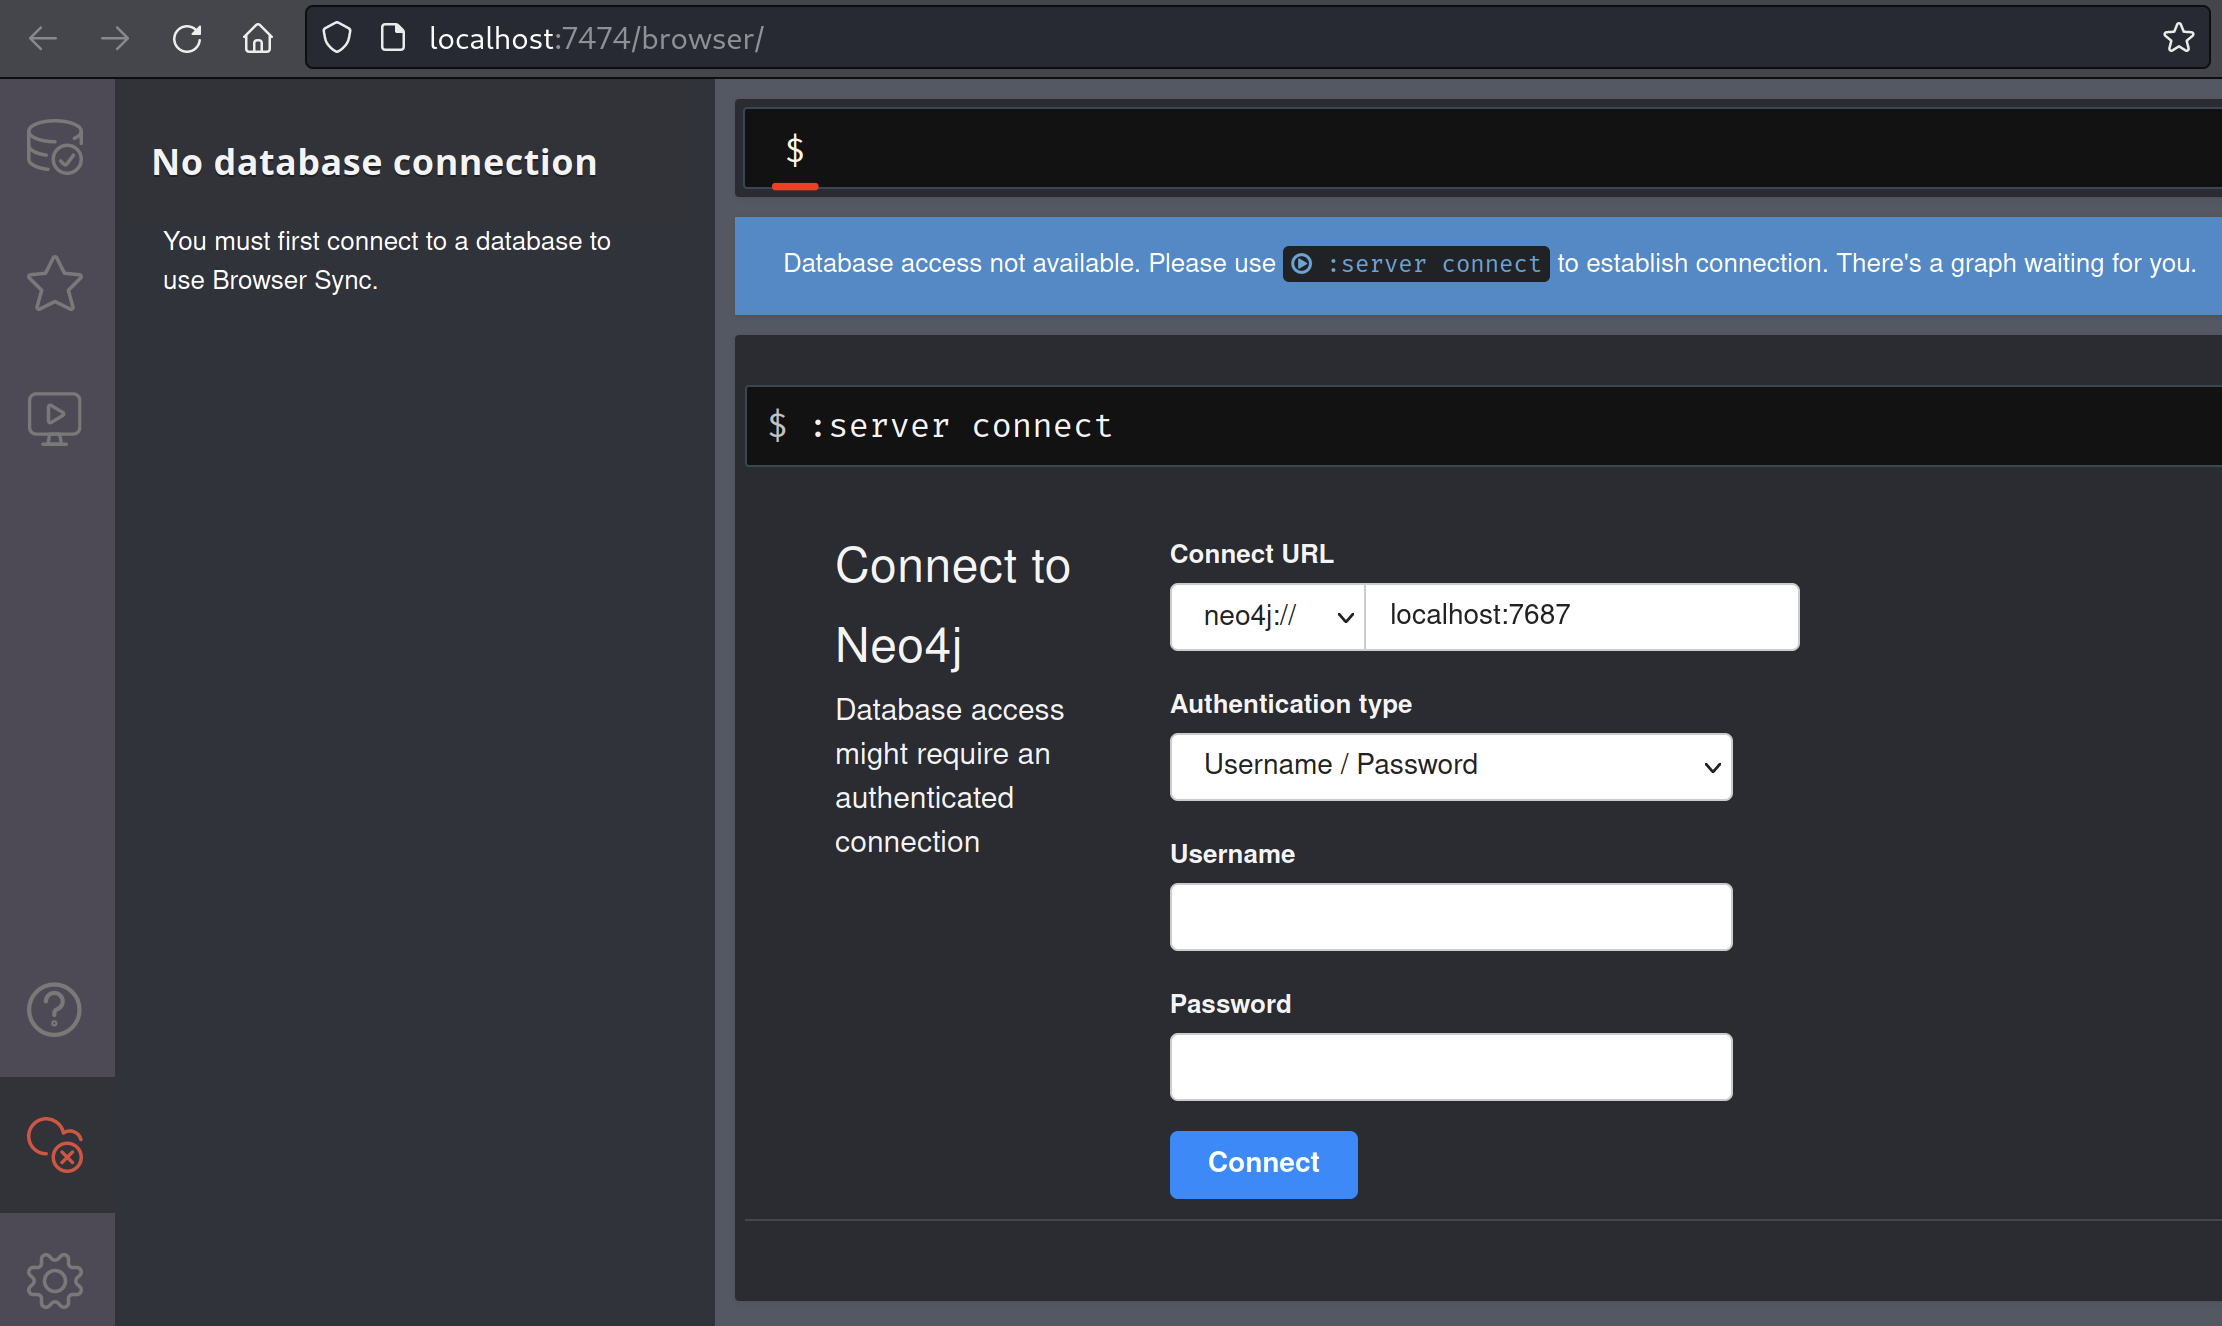Focus the Username input field

[1450, 916]
